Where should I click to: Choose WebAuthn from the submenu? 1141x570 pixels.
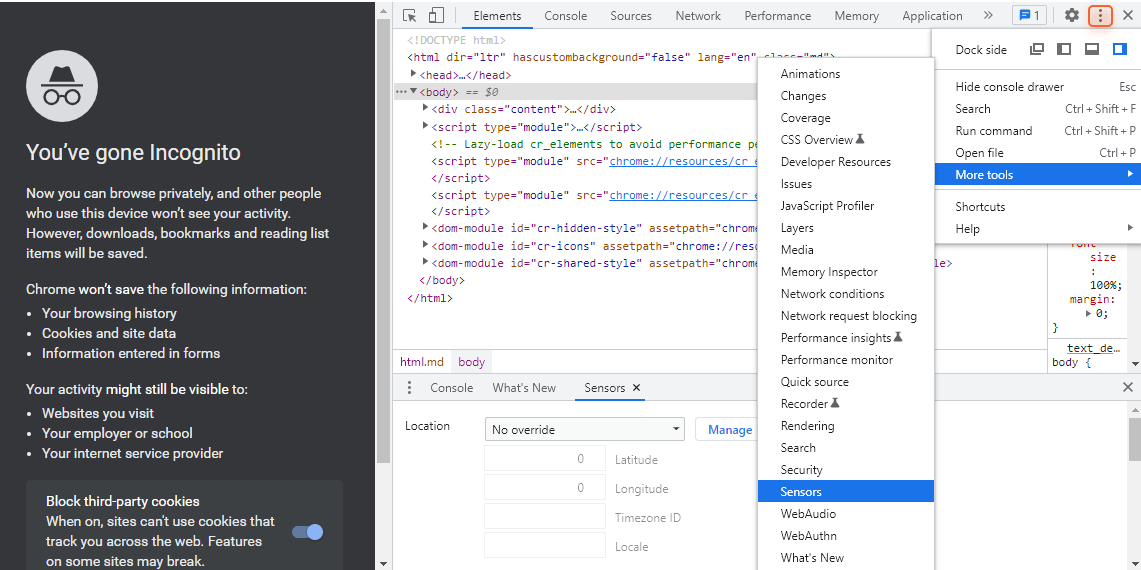click(x=846, y=535)
